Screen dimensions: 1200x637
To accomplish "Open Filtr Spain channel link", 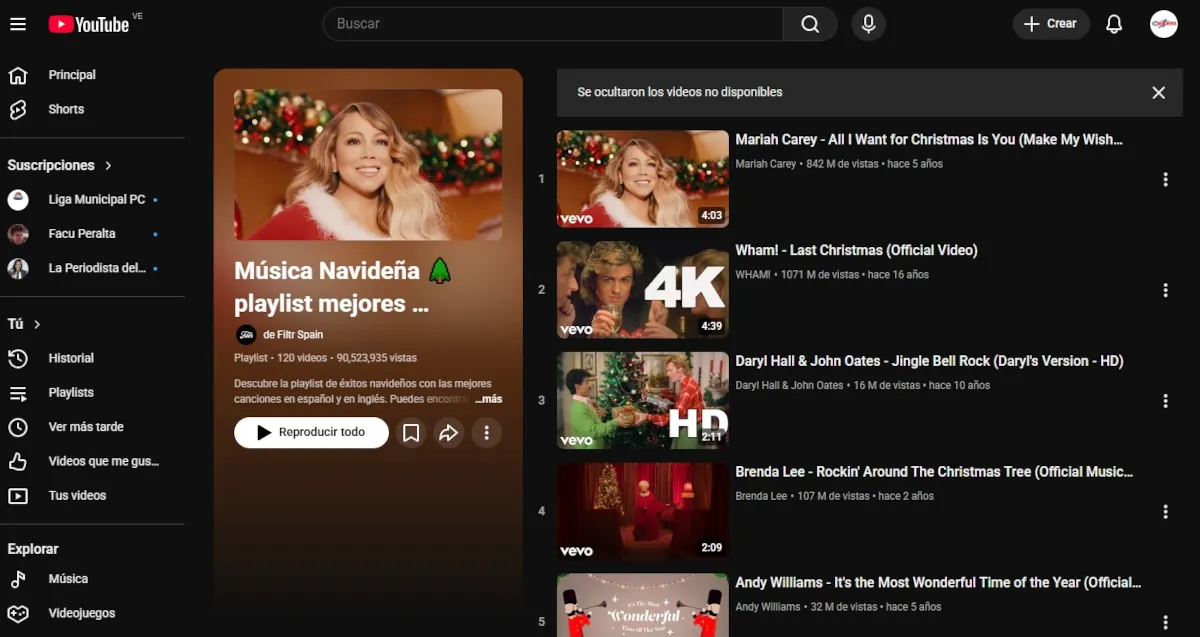I will point(293,335).
